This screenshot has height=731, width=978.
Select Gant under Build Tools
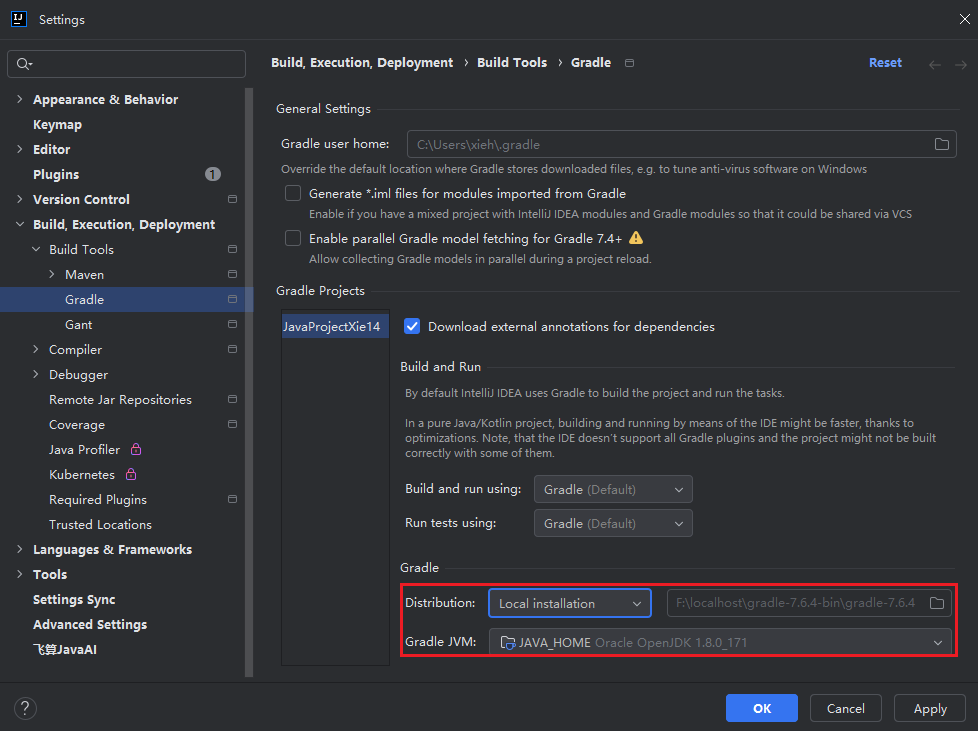79,324
